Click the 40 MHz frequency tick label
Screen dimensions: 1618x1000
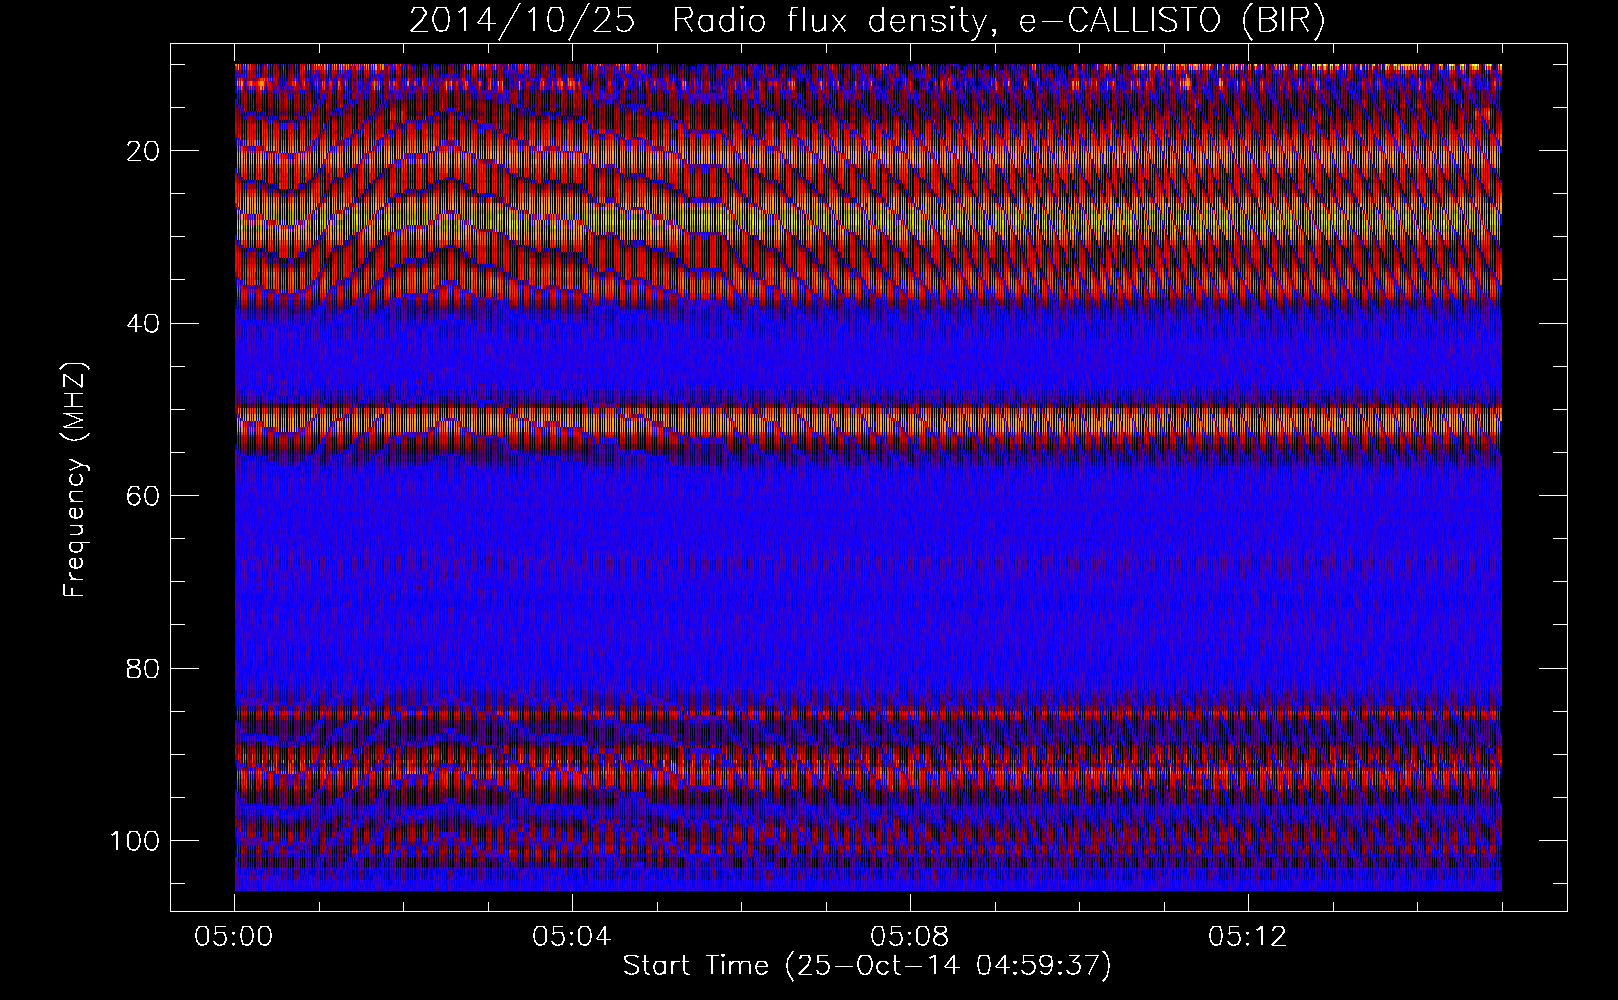[142, 323]
